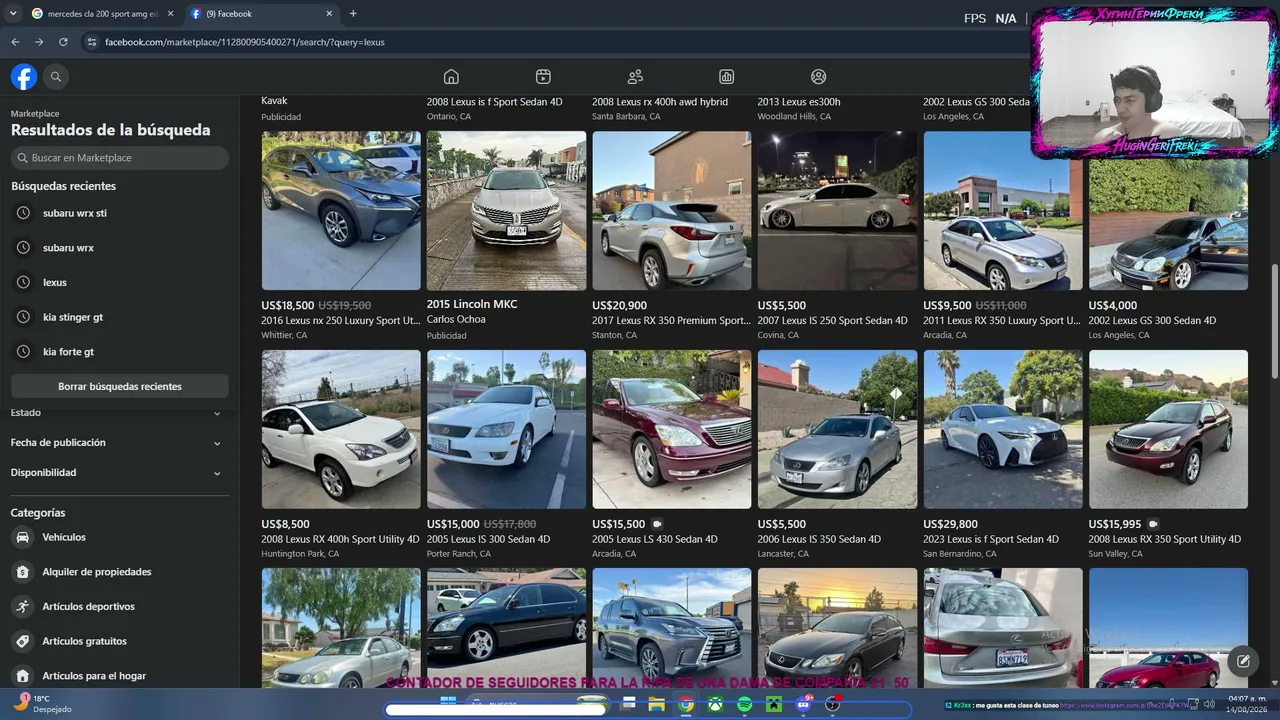
Task: Click the Facebook search magnifier icon
Action: tap(56, 77)
